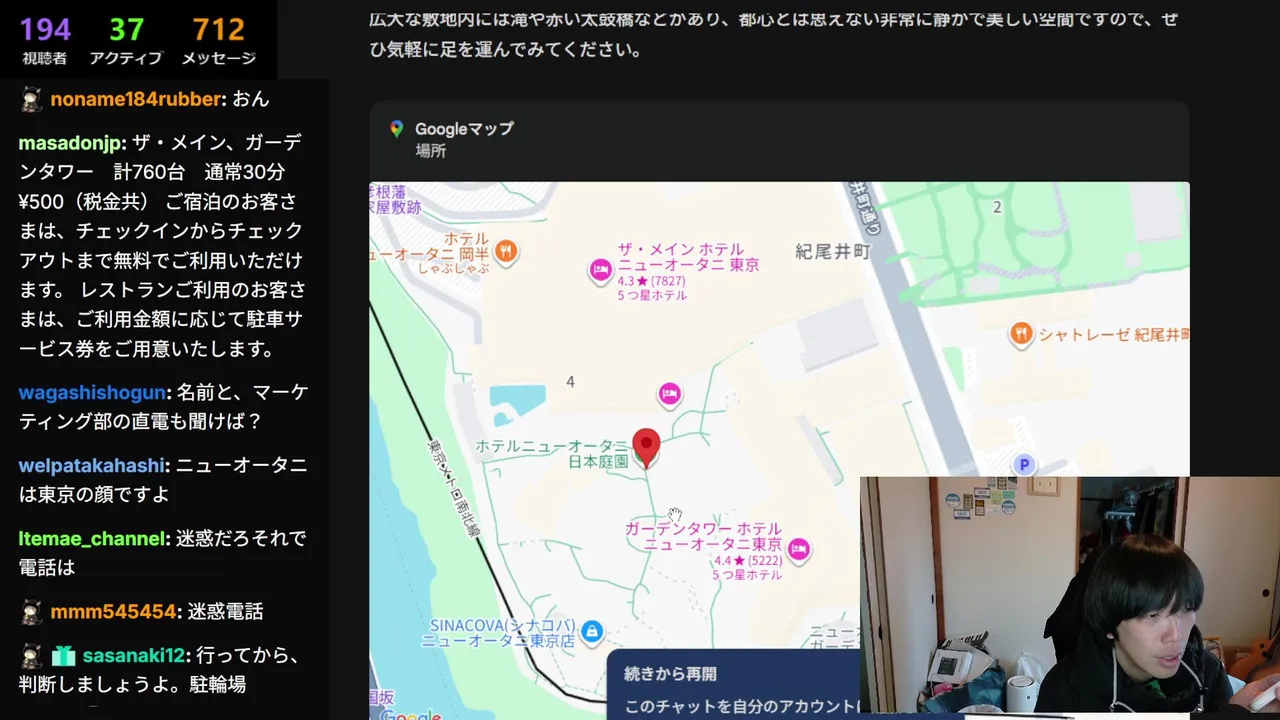The width and height of the screenshot is (1280, 720).
Task: Click the webcam overlay video
Action: pyautogui.click(x=1070, y=594)
